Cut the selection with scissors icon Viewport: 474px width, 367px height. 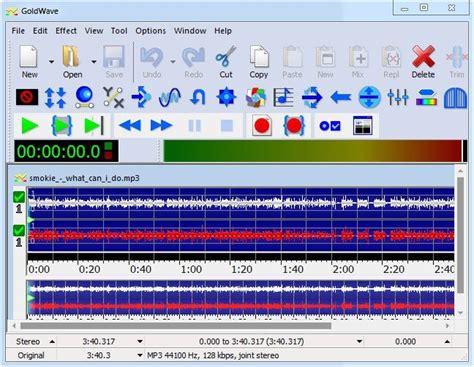coord(226,62)
